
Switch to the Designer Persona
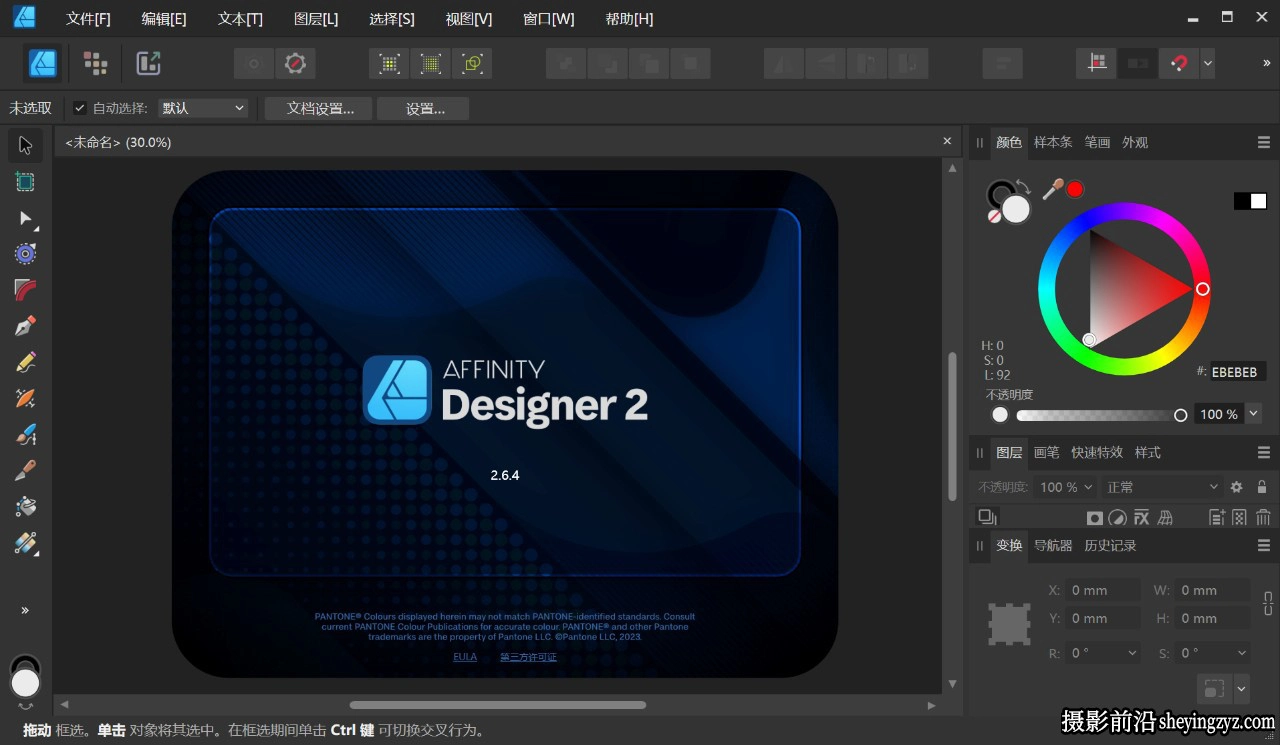(x=43, y=63)
